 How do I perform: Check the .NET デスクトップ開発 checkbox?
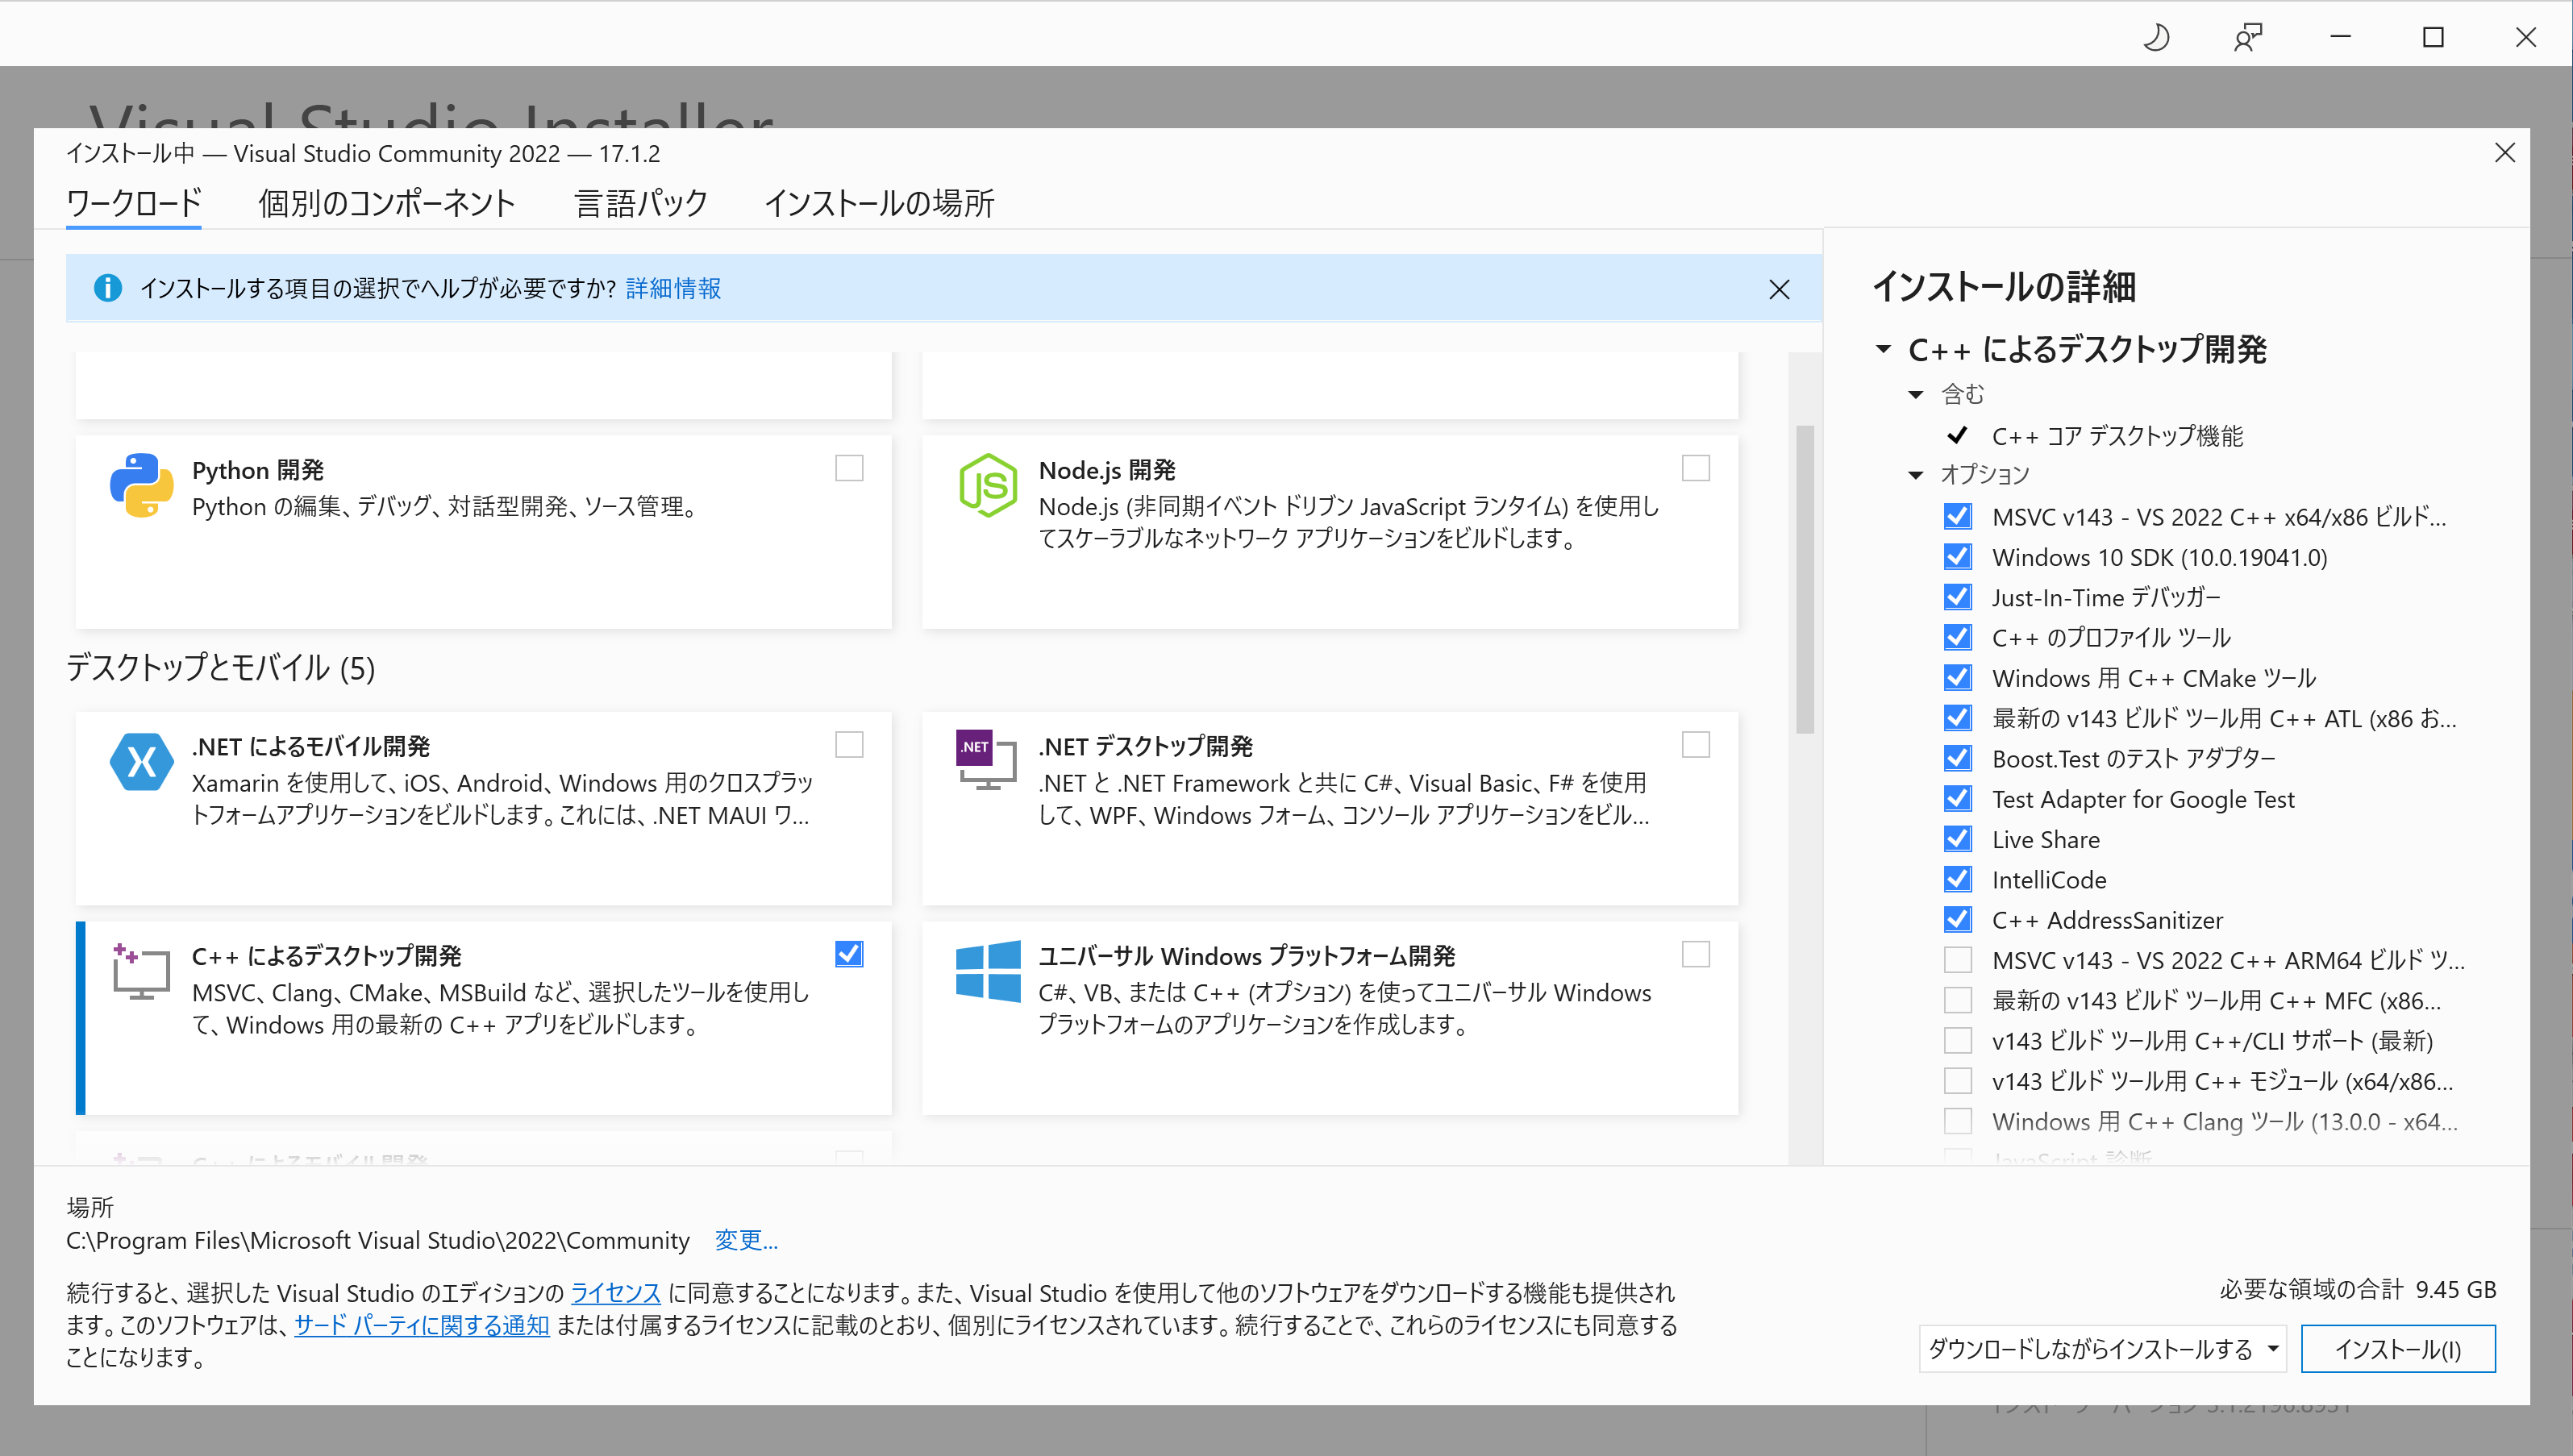point(1696,745)
